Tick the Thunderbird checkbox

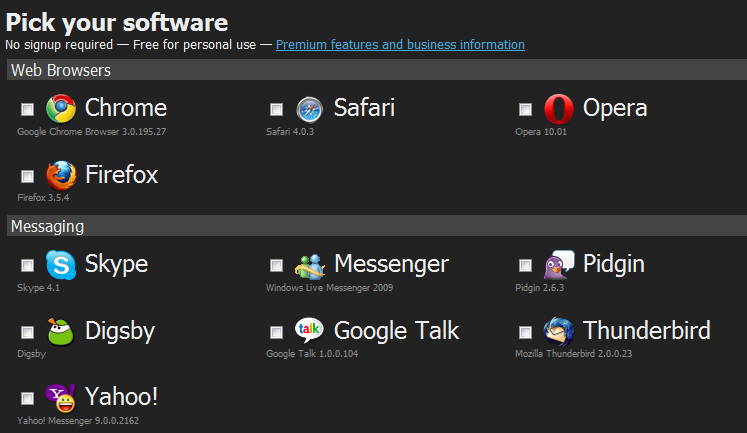[x=525, y=332]
